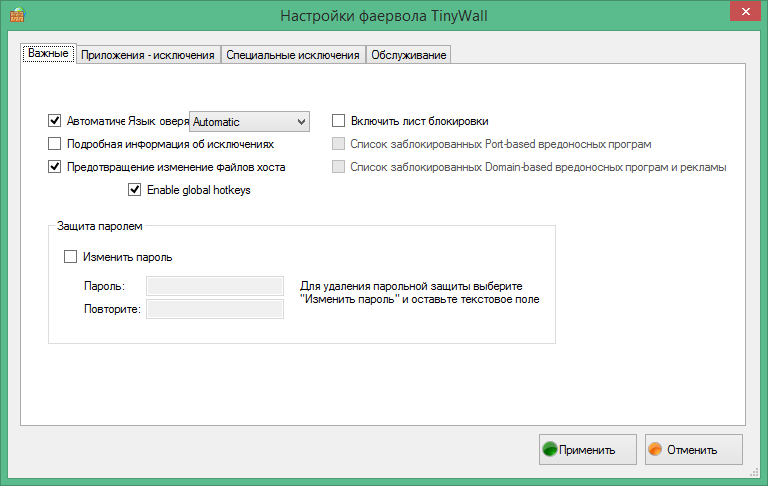768x486 pixels.
Task: Tick the Изменить пароль checkbox
Action: click(x=71, y=257)
